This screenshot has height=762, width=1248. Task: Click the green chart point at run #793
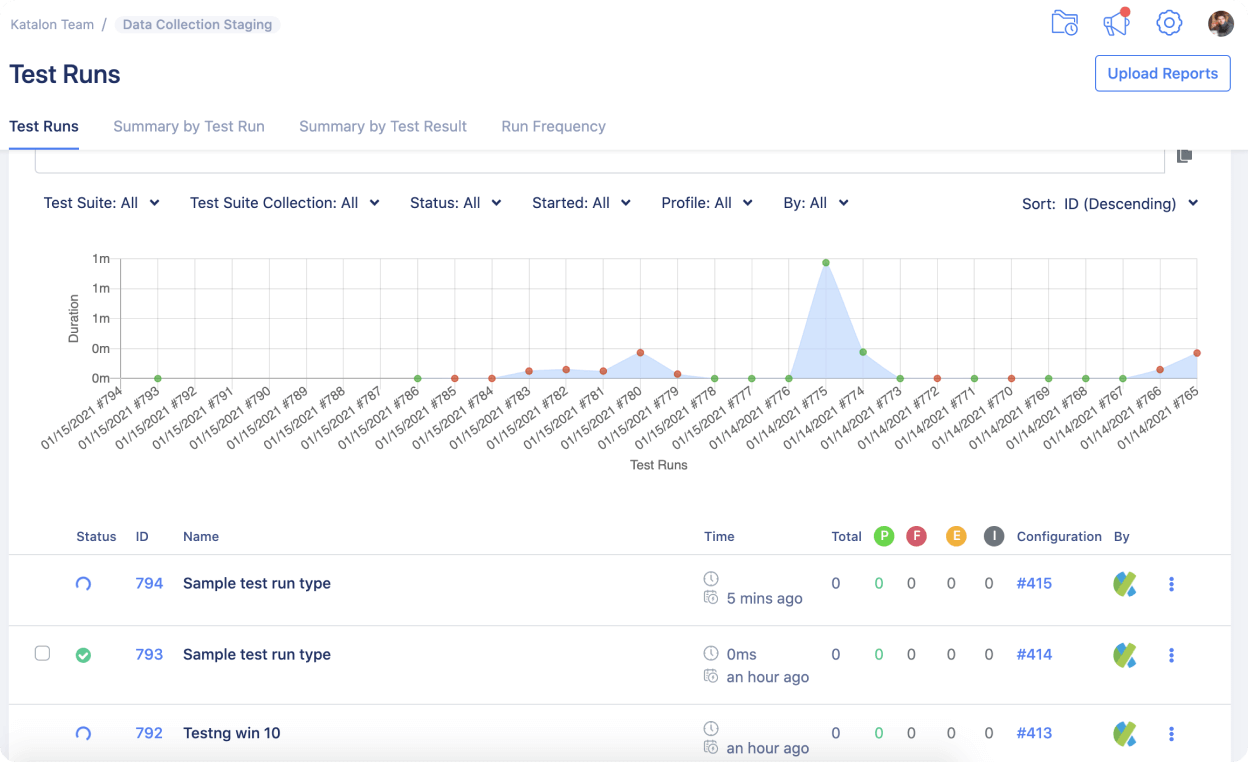click(158, 379)
